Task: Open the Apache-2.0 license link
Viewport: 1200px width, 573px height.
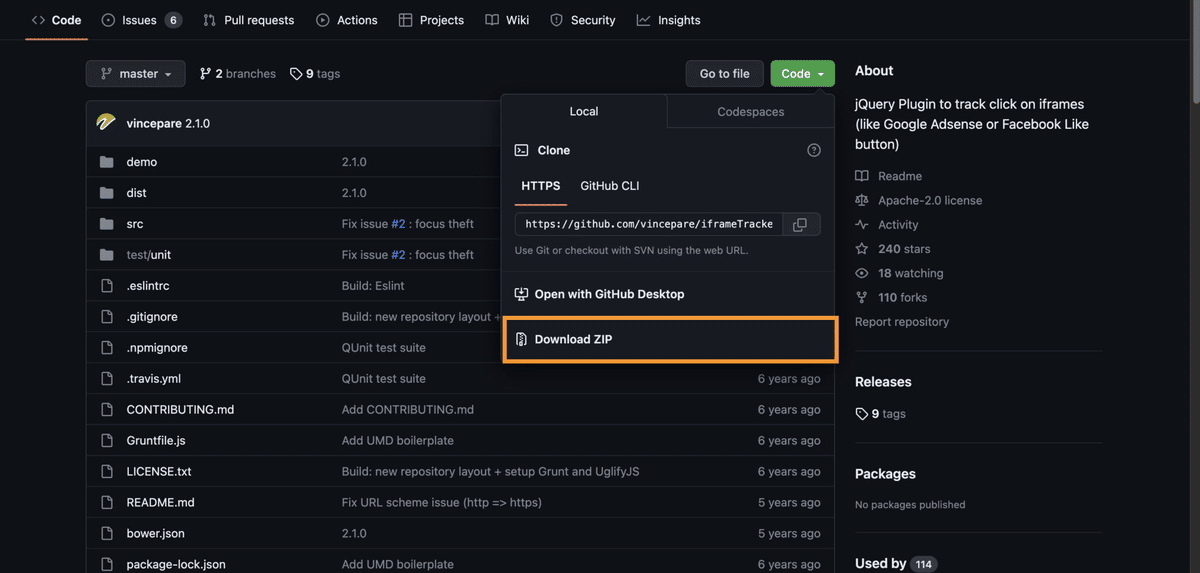Action: coord(919,200)
